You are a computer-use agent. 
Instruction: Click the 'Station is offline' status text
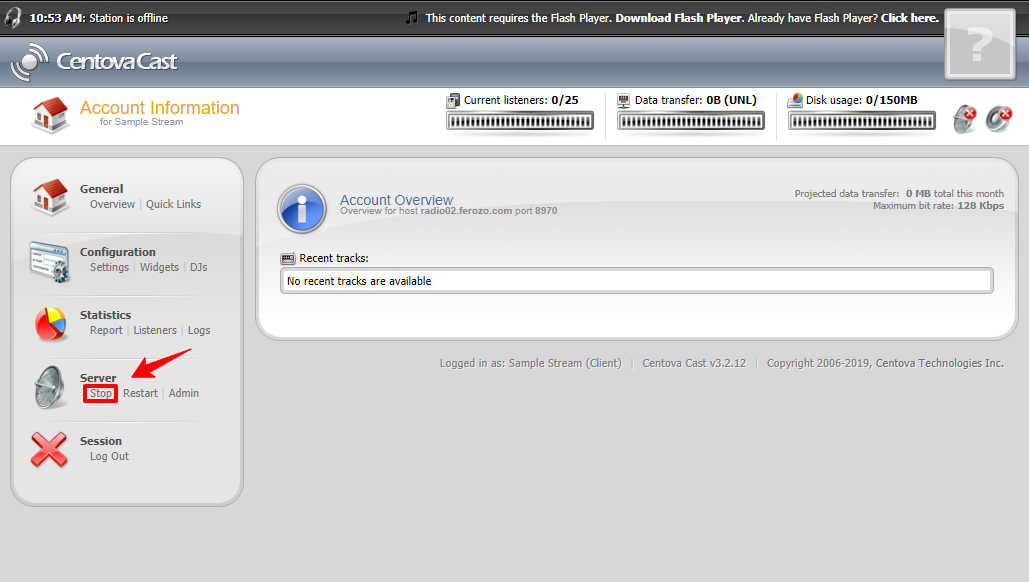coord(129,18)
